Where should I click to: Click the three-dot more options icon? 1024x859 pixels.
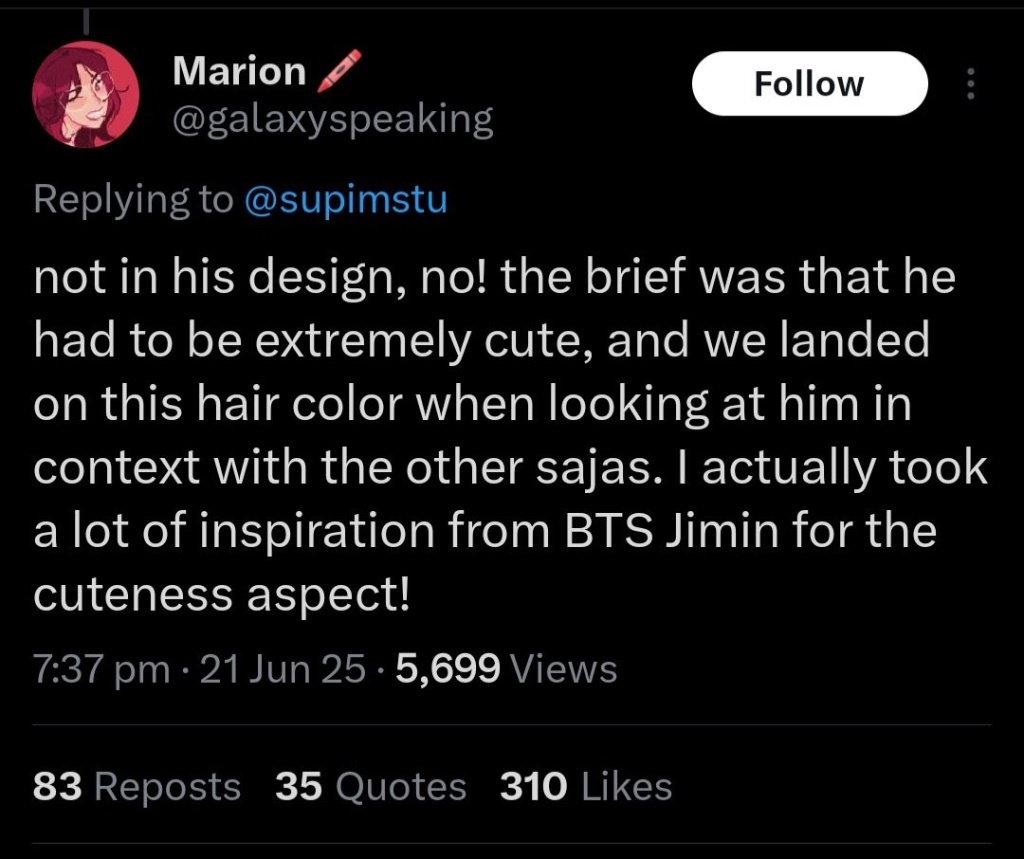click(x=970, y=84)
